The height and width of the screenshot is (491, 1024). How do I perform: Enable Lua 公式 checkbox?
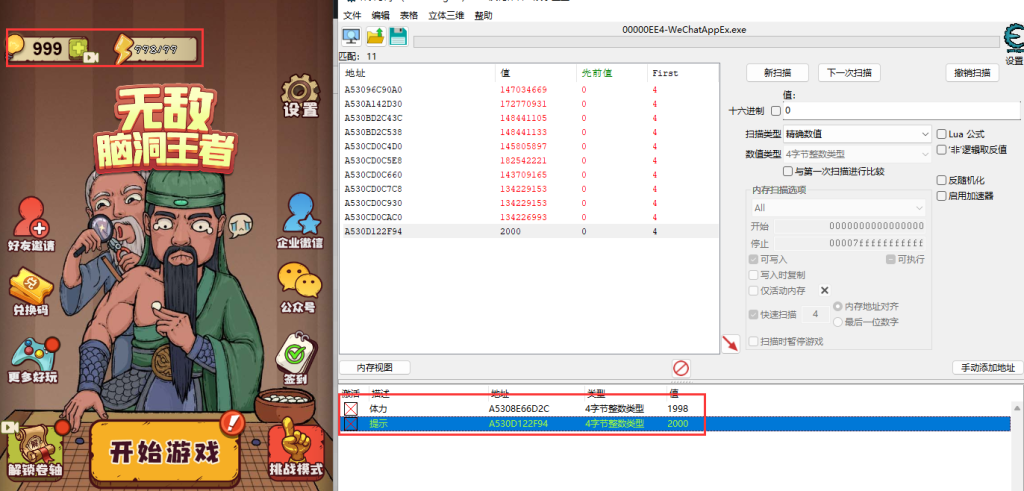tap(941, 134)
